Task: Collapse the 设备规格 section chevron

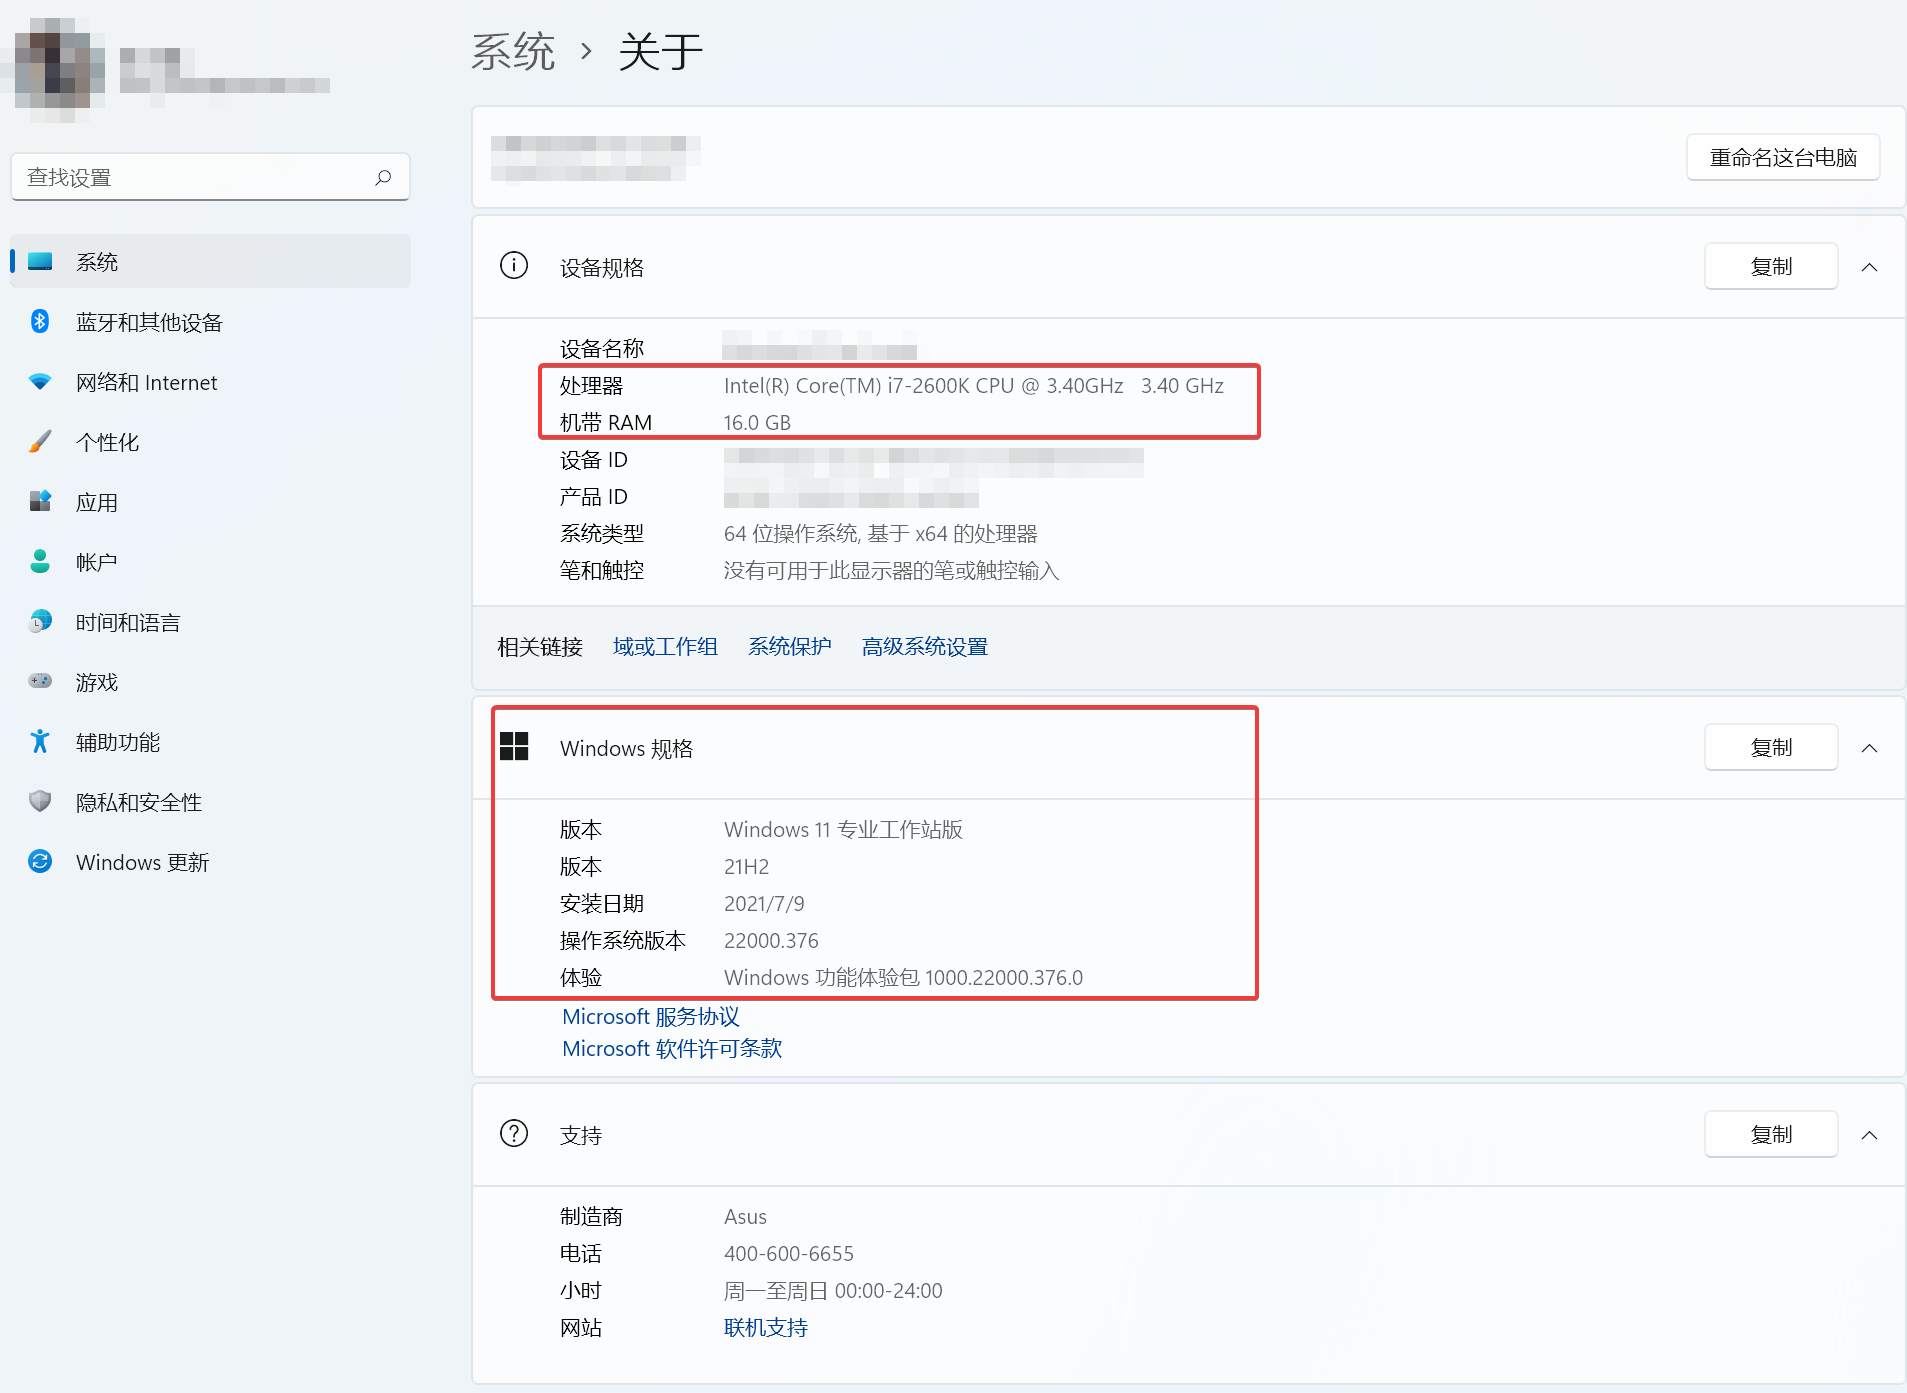Action: [1869, 267]
